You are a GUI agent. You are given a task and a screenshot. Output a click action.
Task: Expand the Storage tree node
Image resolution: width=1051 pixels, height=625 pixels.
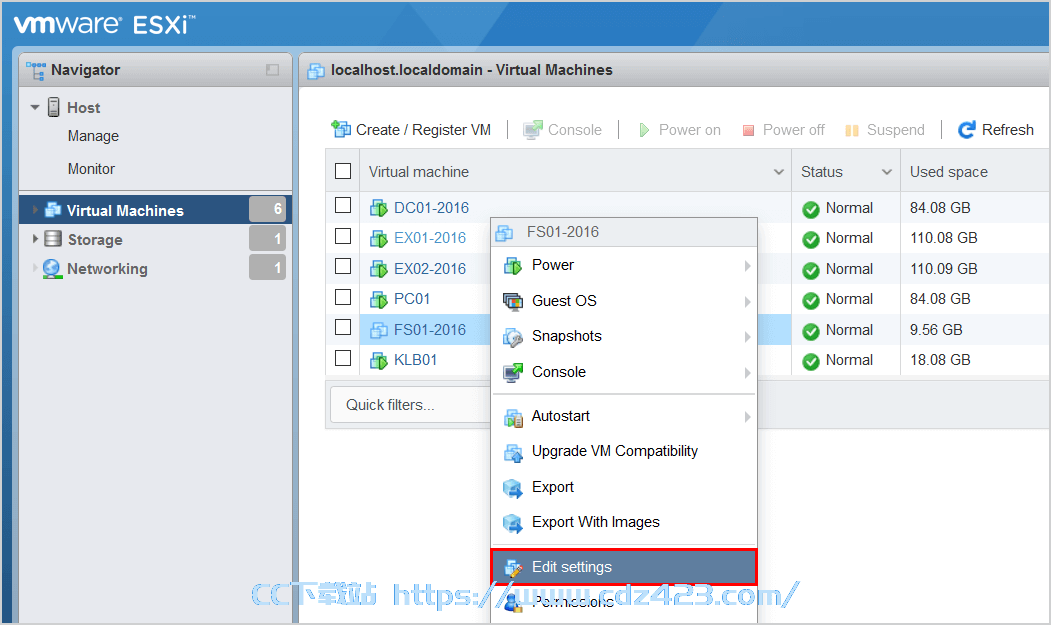pos(35,239)
